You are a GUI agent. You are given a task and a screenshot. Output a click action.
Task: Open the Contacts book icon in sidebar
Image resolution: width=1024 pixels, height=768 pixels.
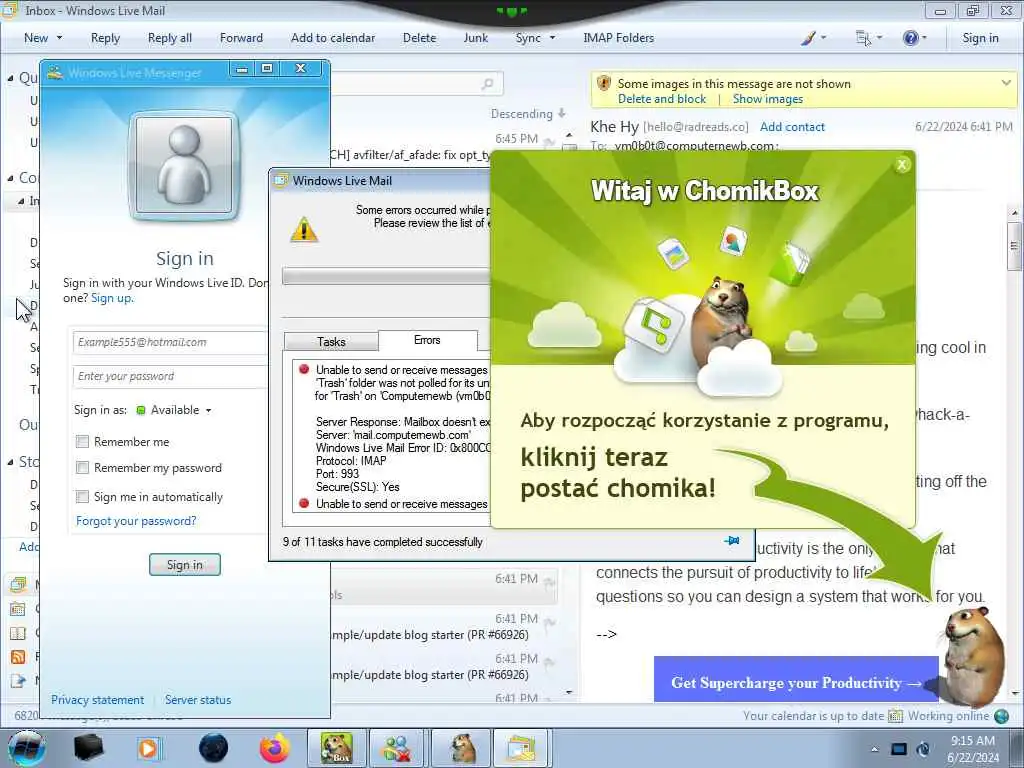(18, 633)
